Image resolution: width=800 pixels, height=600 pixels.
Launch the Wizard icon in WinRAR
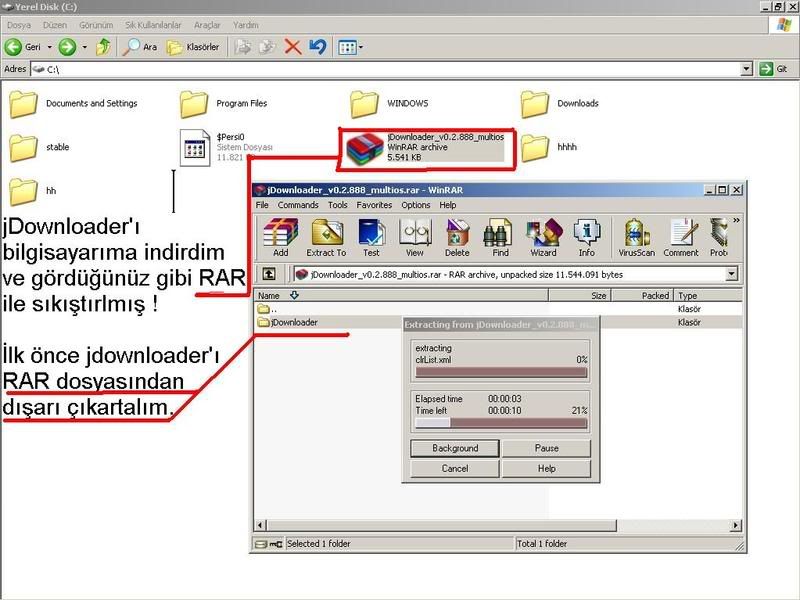543,237
